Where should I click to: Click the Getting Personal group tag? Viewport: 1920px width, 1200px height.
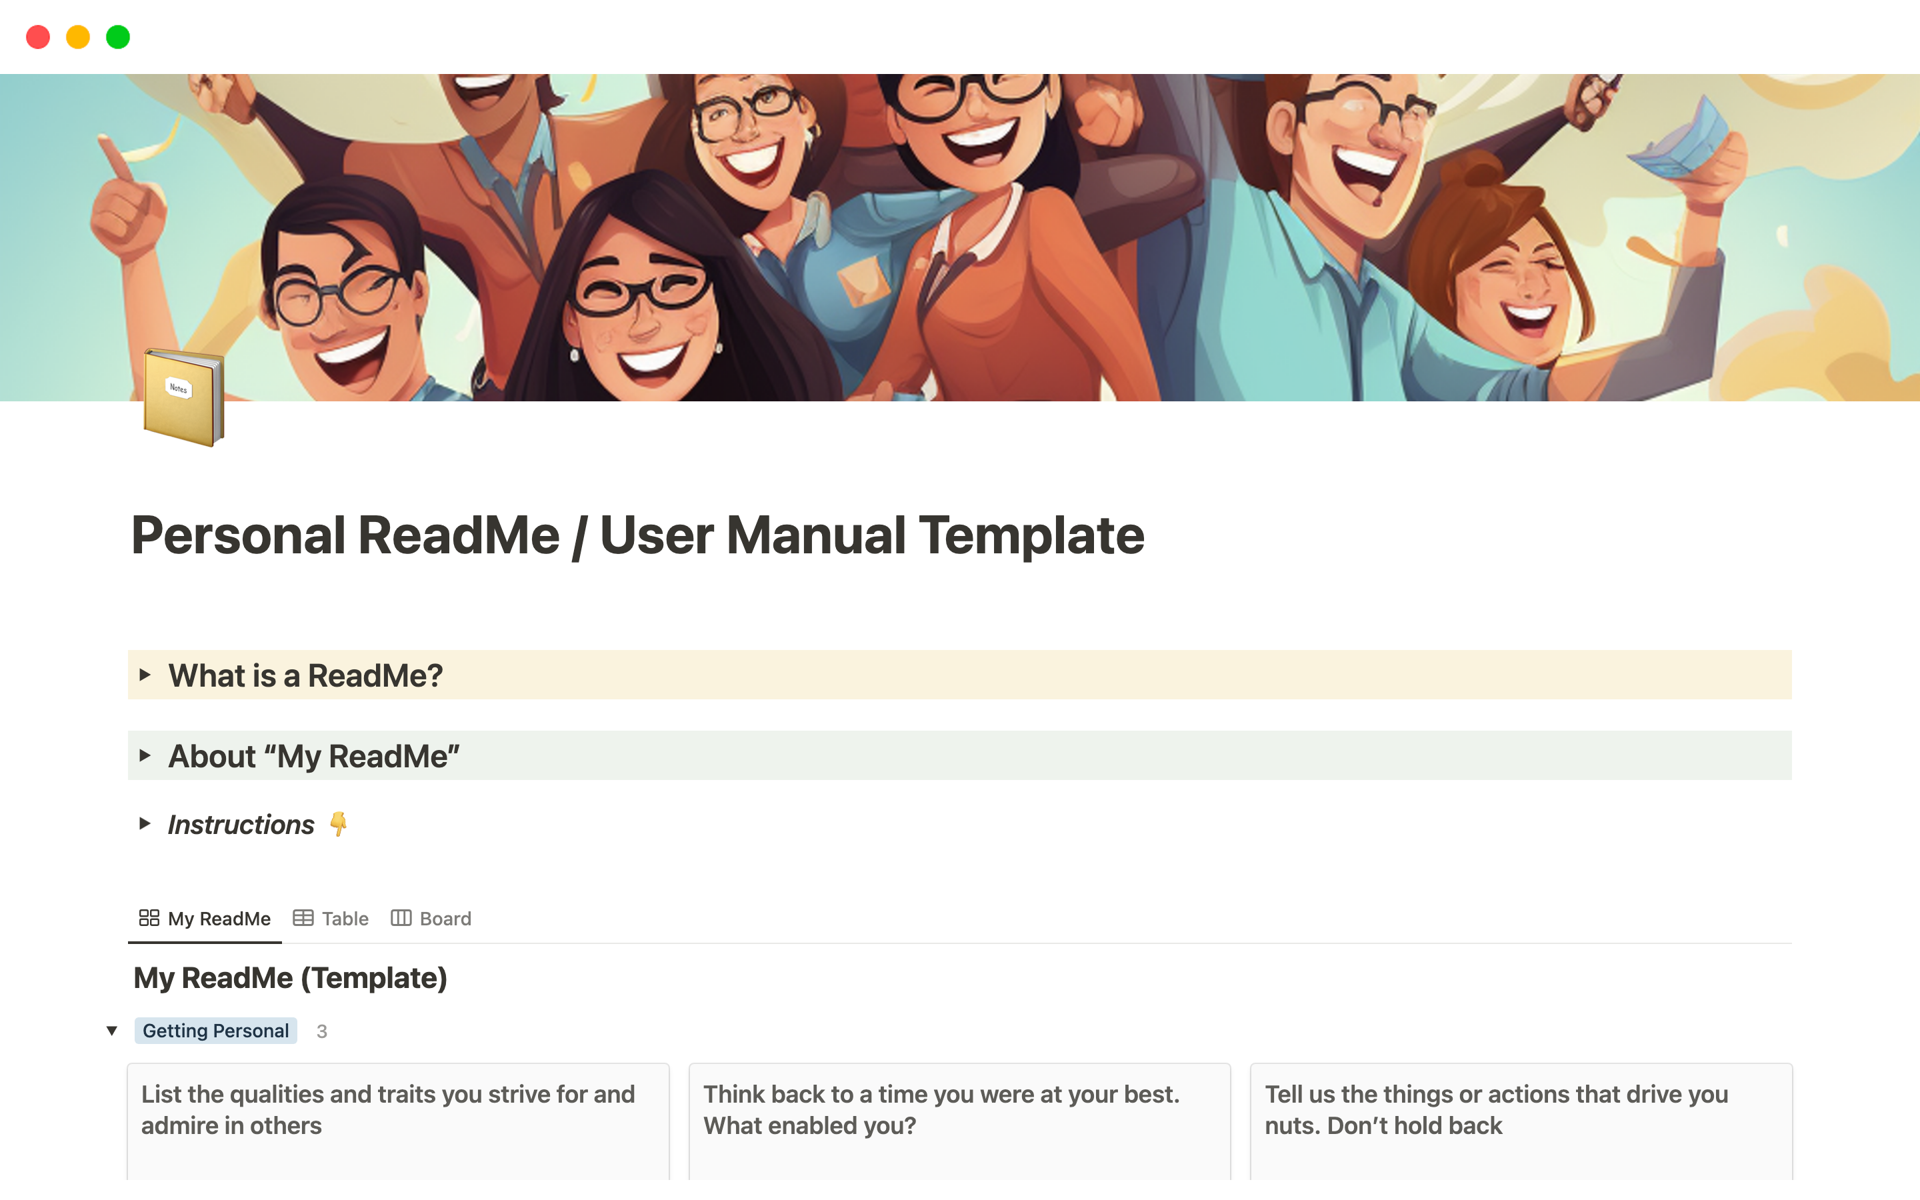(x=215, y=1030)
